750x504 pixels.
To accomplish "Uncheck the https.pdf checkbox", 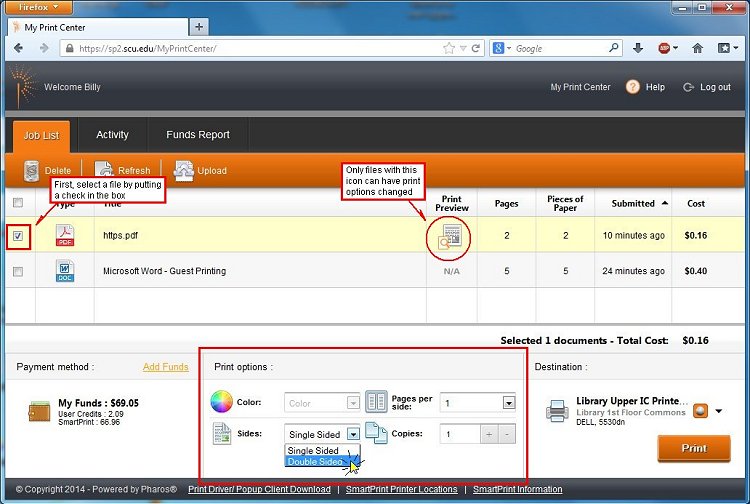I will (x=17, y=237).
